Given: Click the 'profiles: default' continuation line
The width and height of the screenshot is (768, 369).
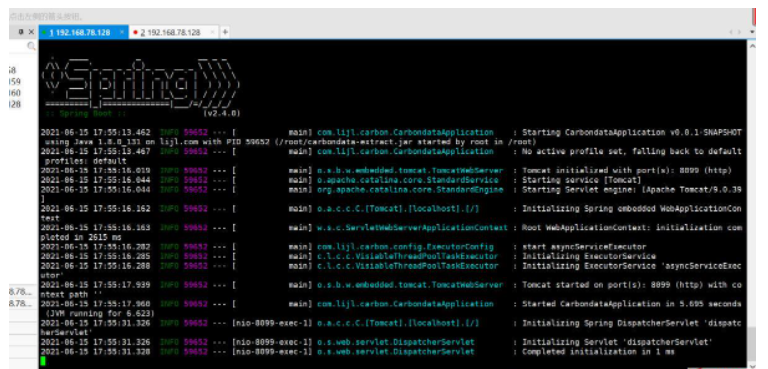Looking at the screenshot, I should coord(86,161).
